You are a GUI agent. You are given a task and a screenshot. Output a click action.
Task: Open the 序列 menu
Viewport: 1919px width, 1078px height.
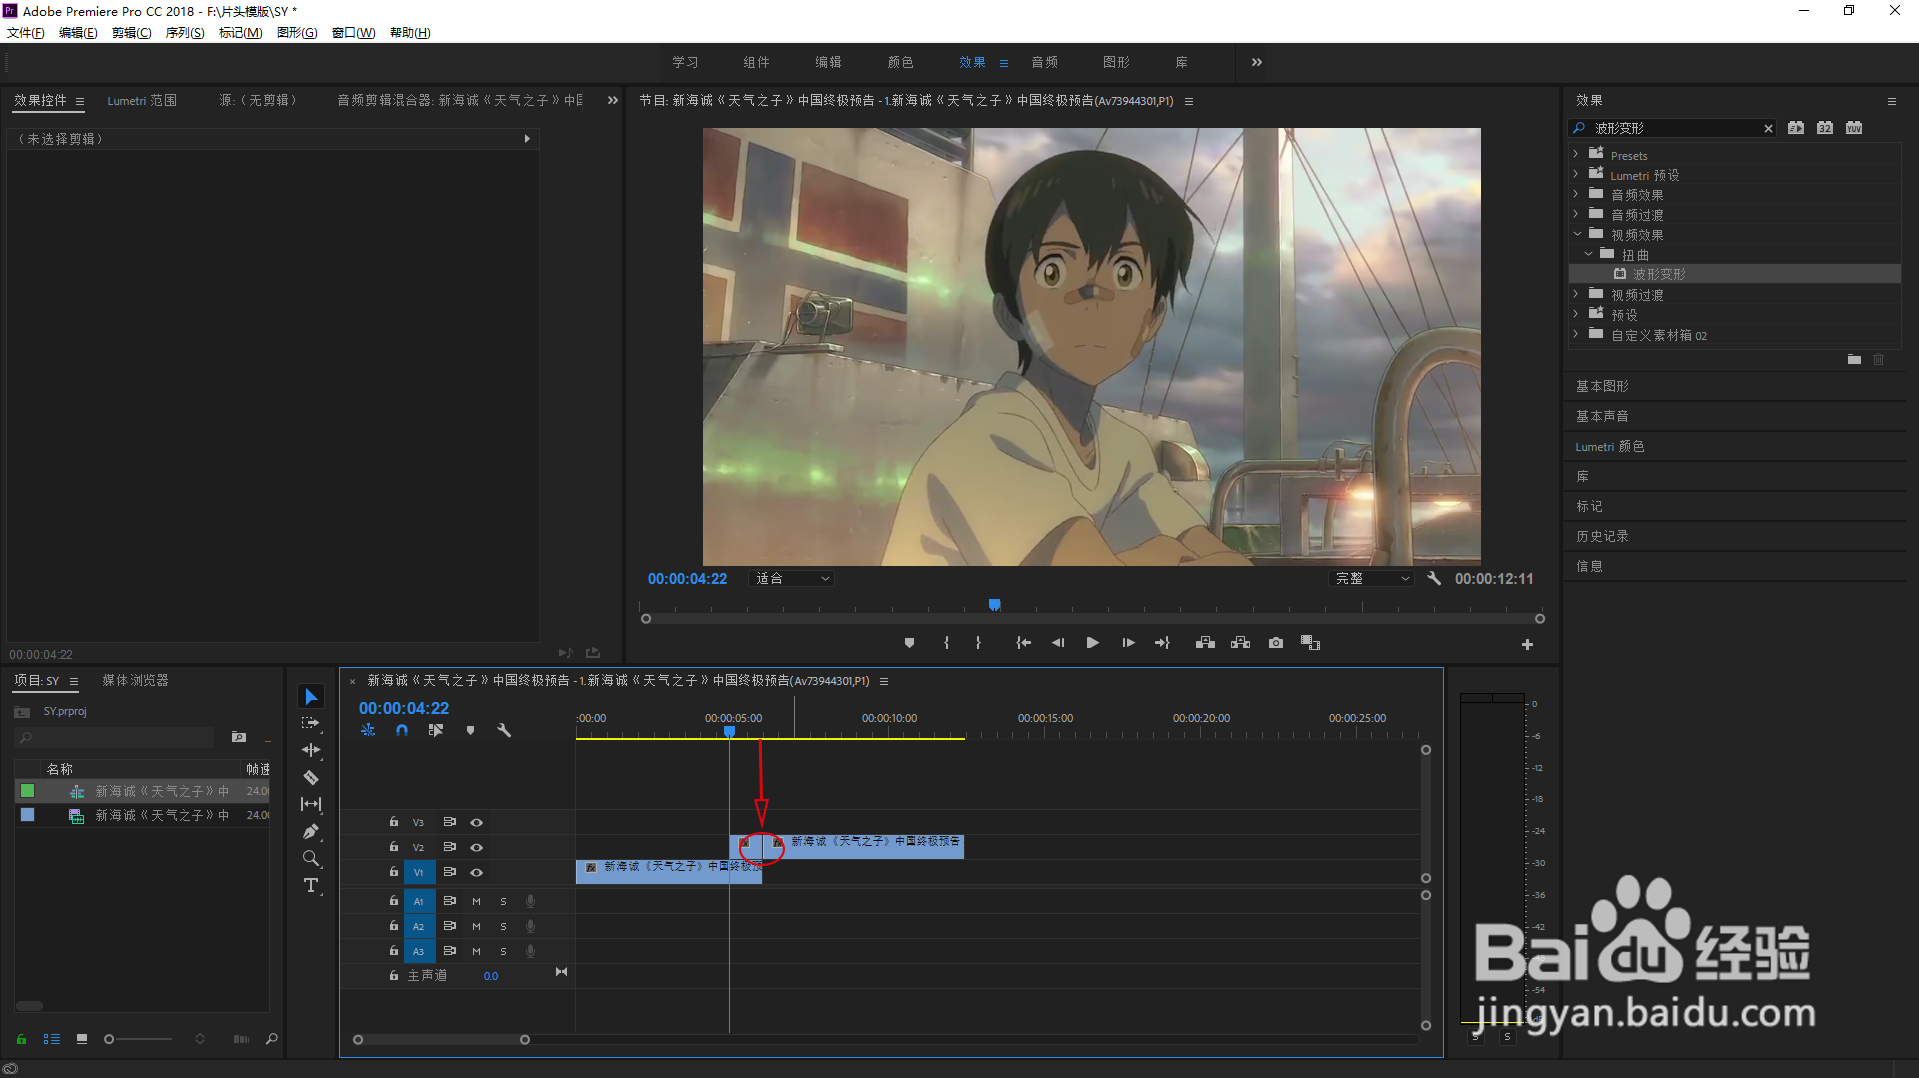(x=185, y=33)
